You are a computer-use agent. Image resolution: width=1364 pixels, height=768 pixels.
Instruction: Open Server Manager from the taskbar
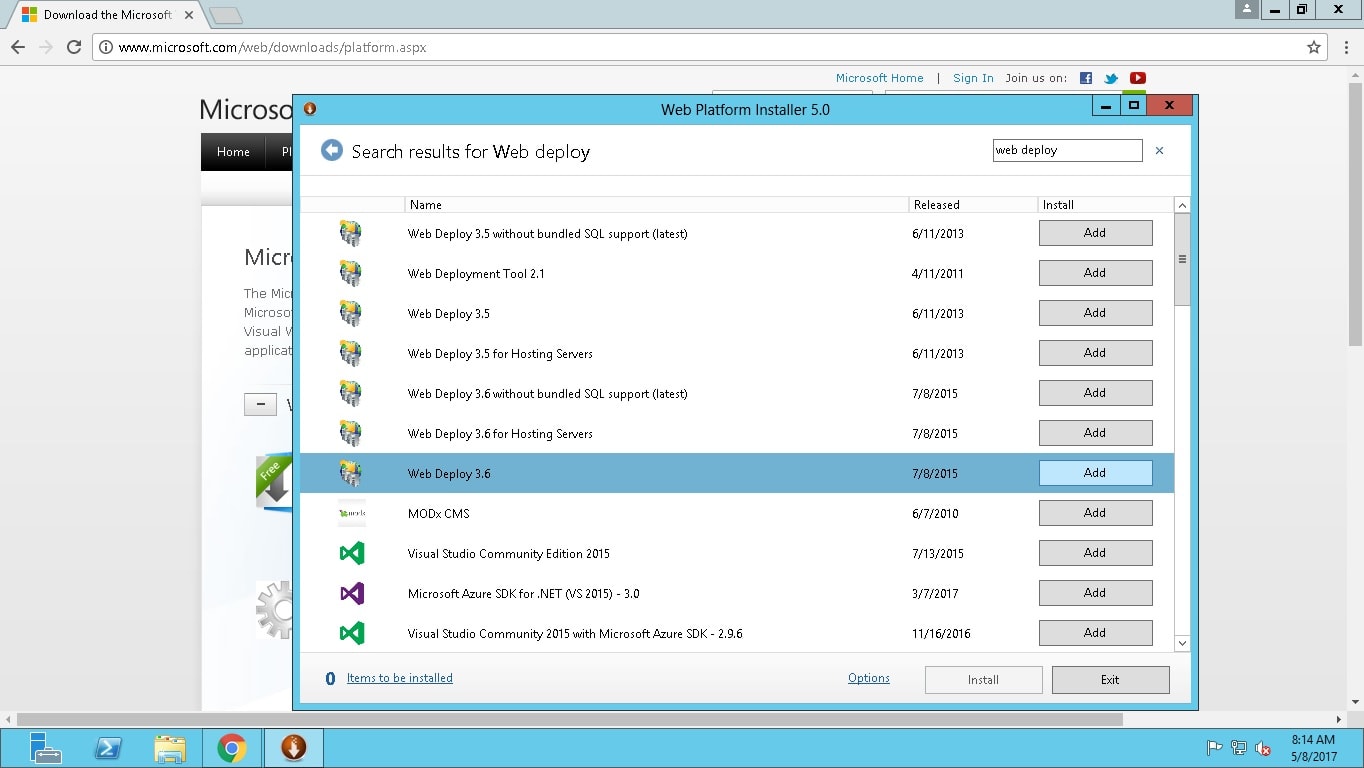coord(45,748)
